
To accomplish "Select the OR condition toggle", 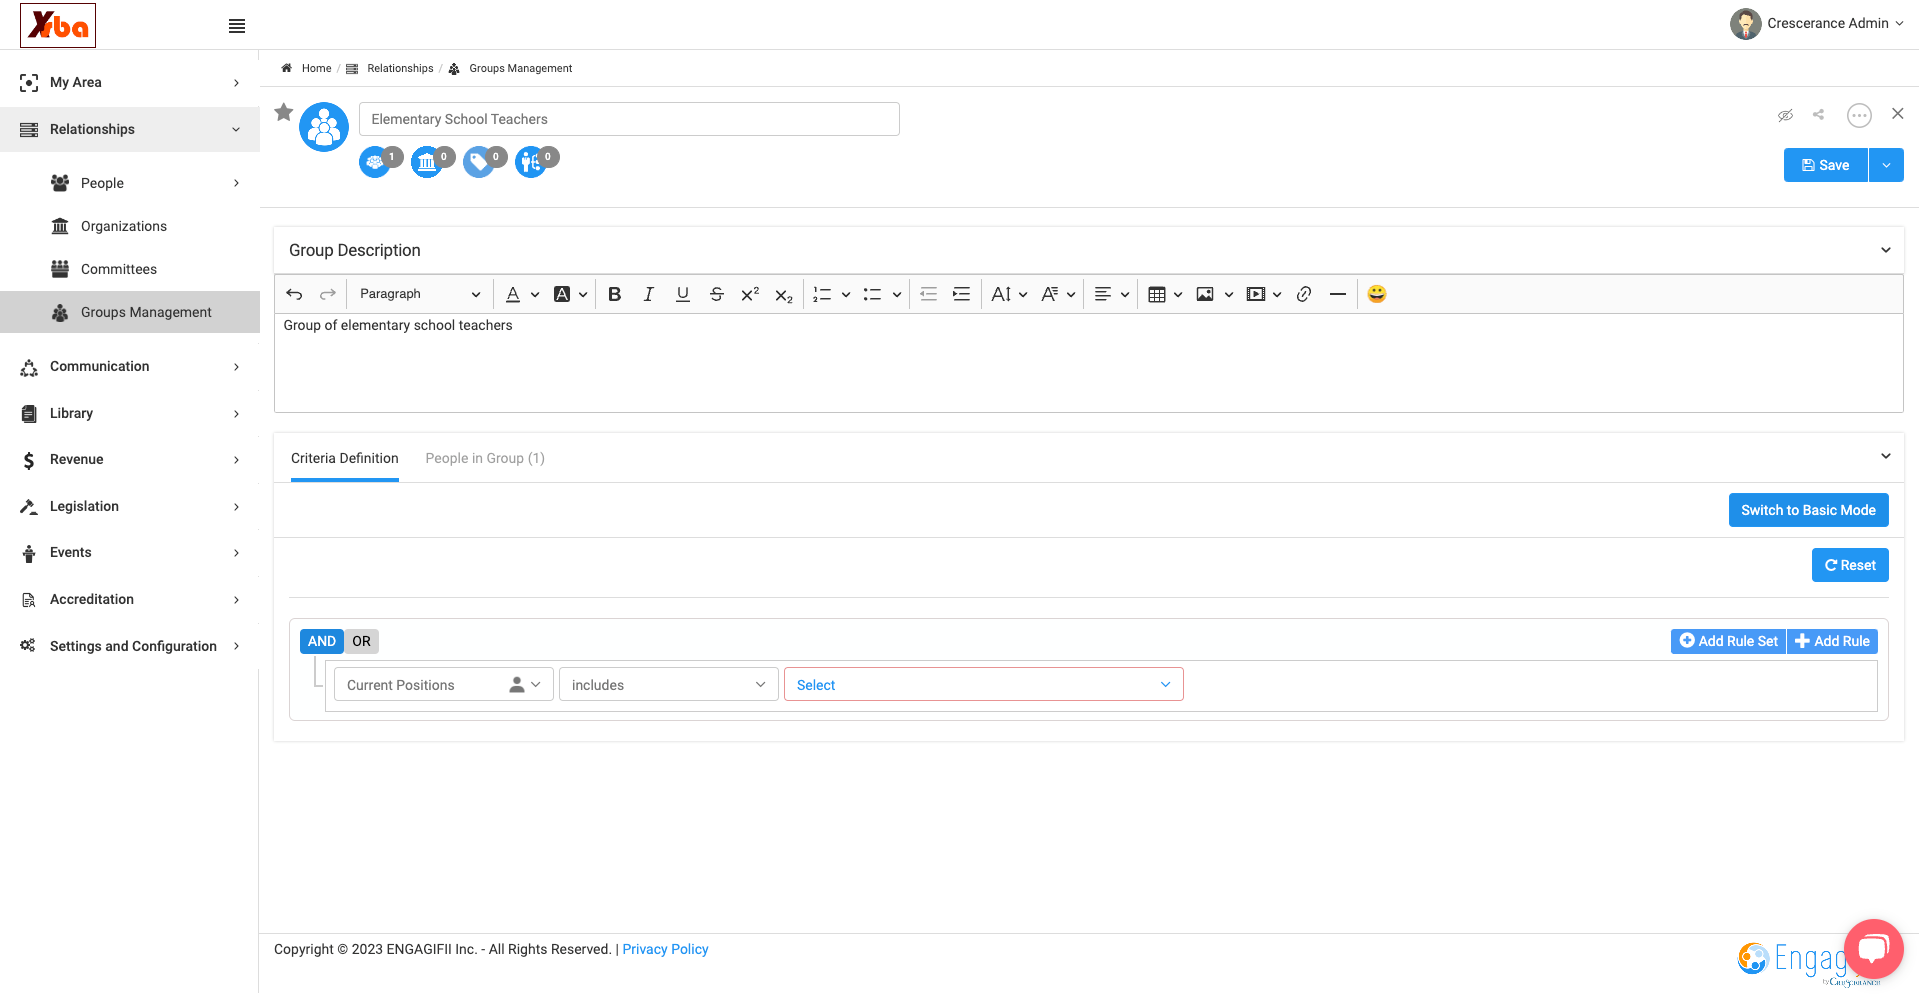I will pos(361,641).
